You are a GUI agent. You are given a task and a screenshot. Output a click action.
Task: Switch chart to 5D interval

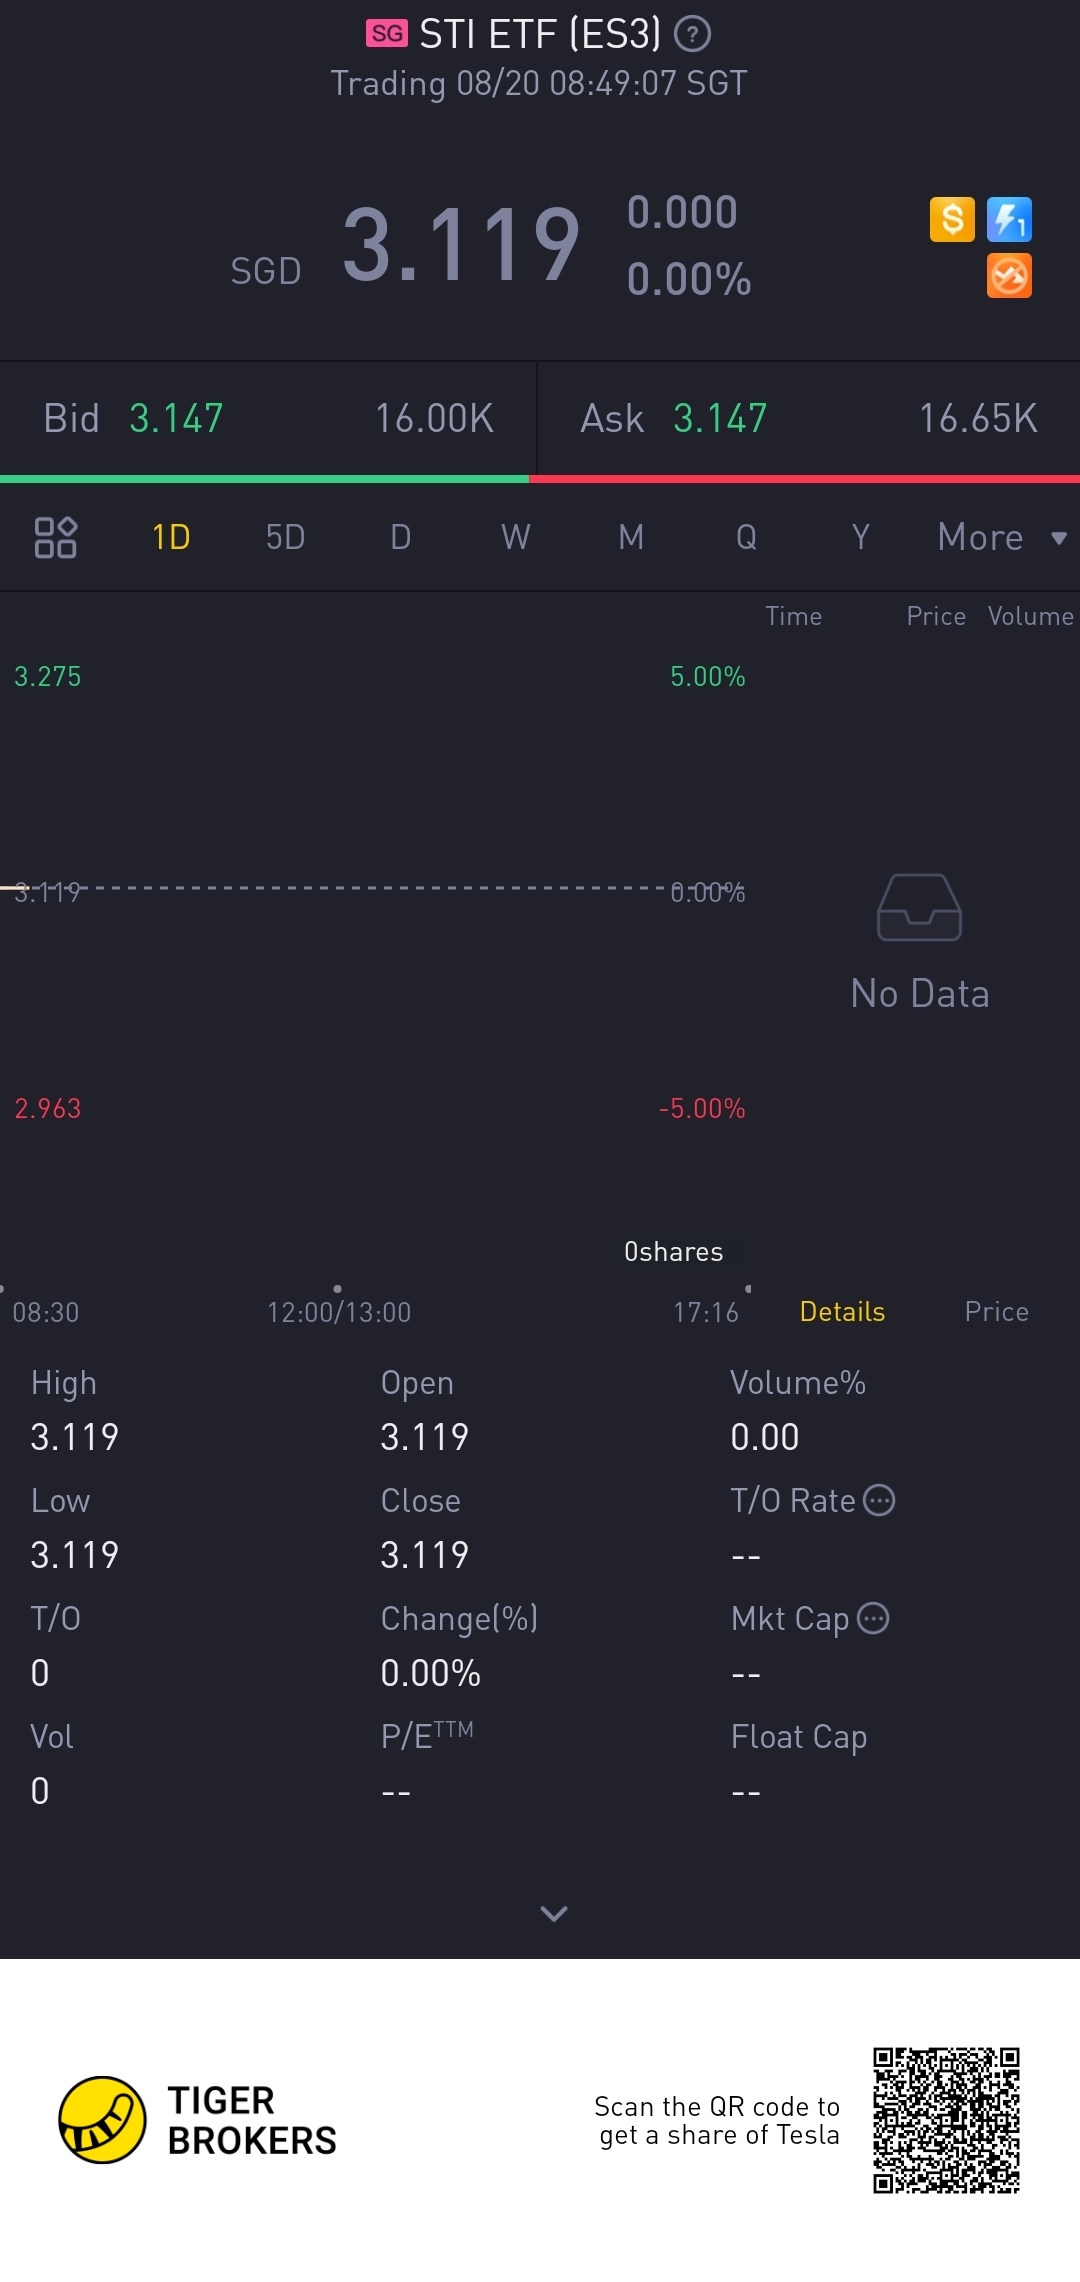pyautogui.click(x=285, y=537)
